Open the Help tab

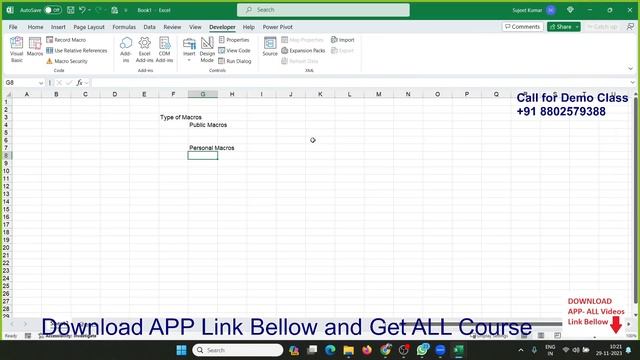(249, 27)
